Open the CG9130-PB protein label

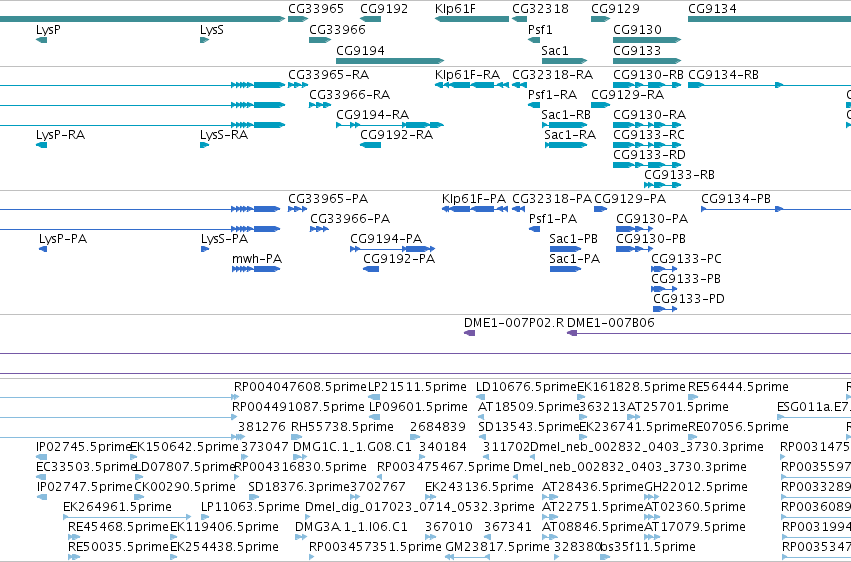(651, 239)
